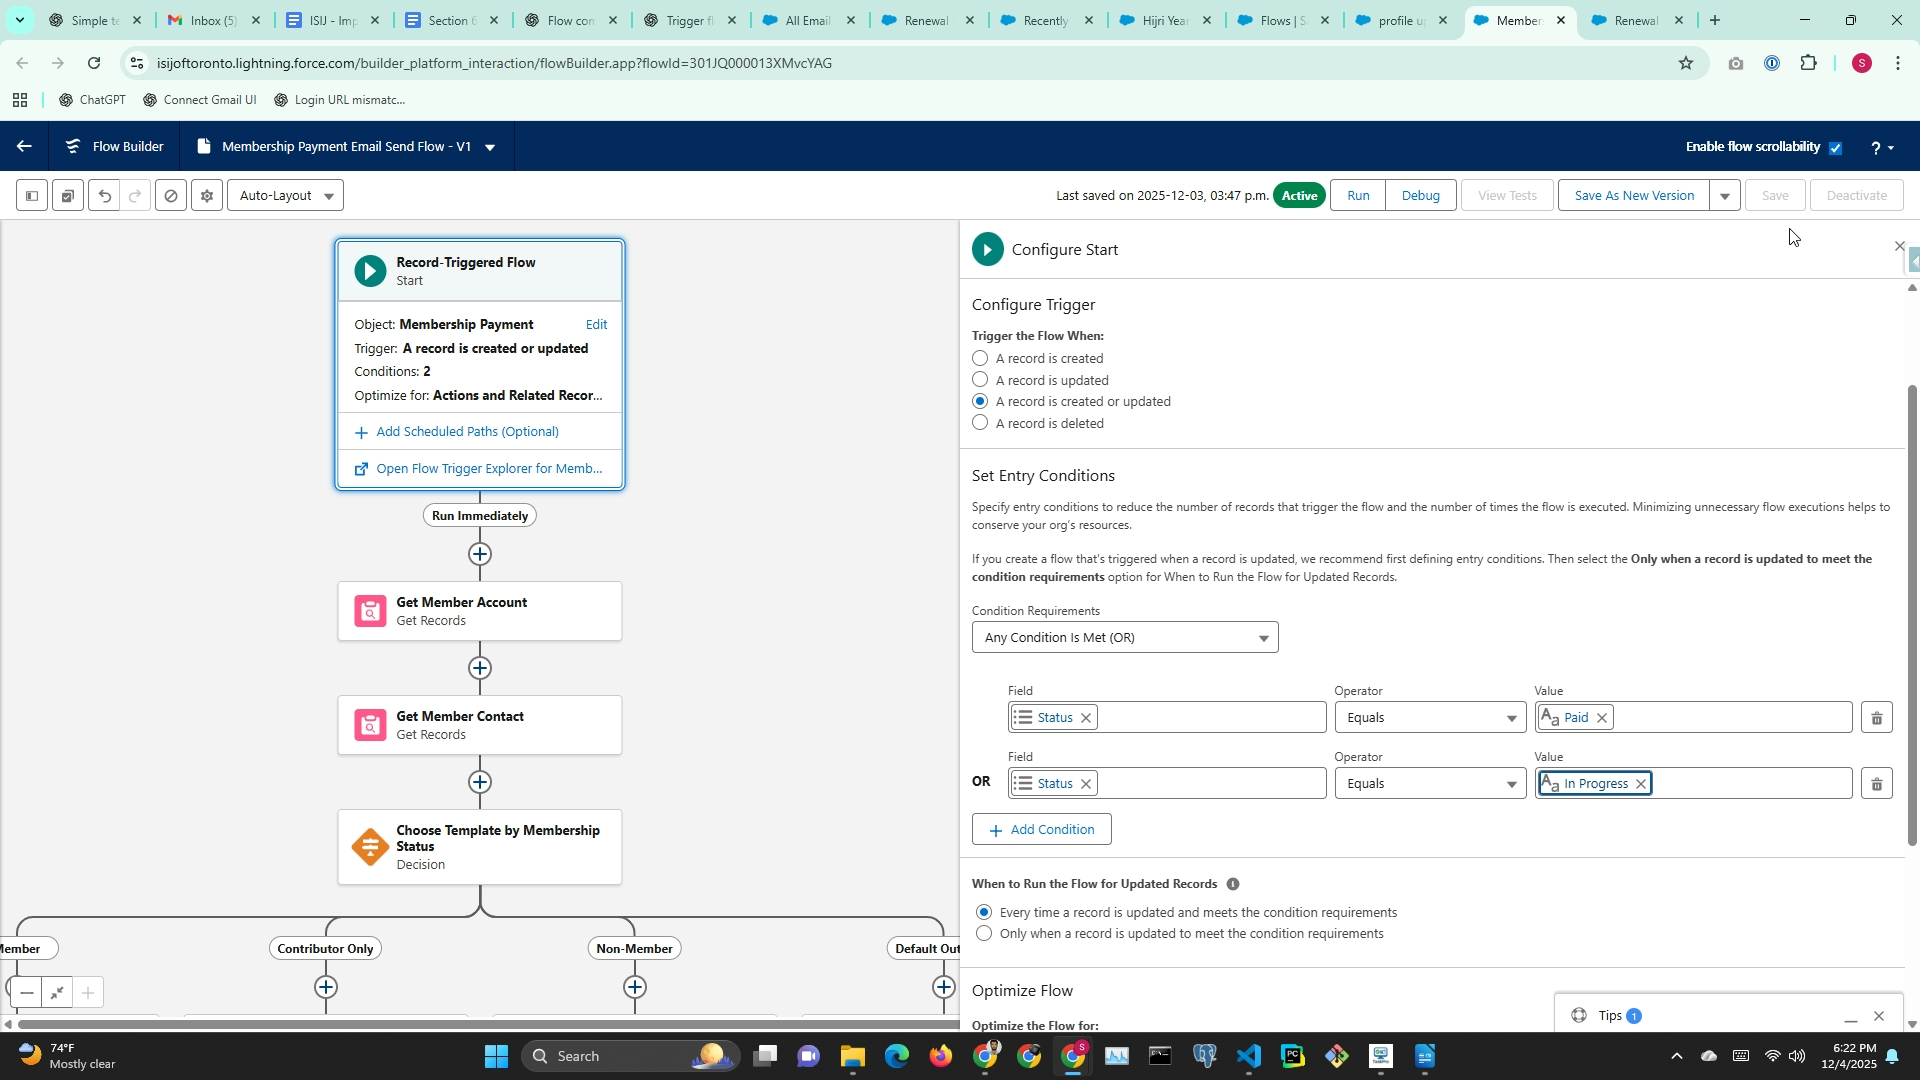Delete the In Progress condition row
The height and width of the screenshot is (1080, 1920).
tap(1876, 784)
